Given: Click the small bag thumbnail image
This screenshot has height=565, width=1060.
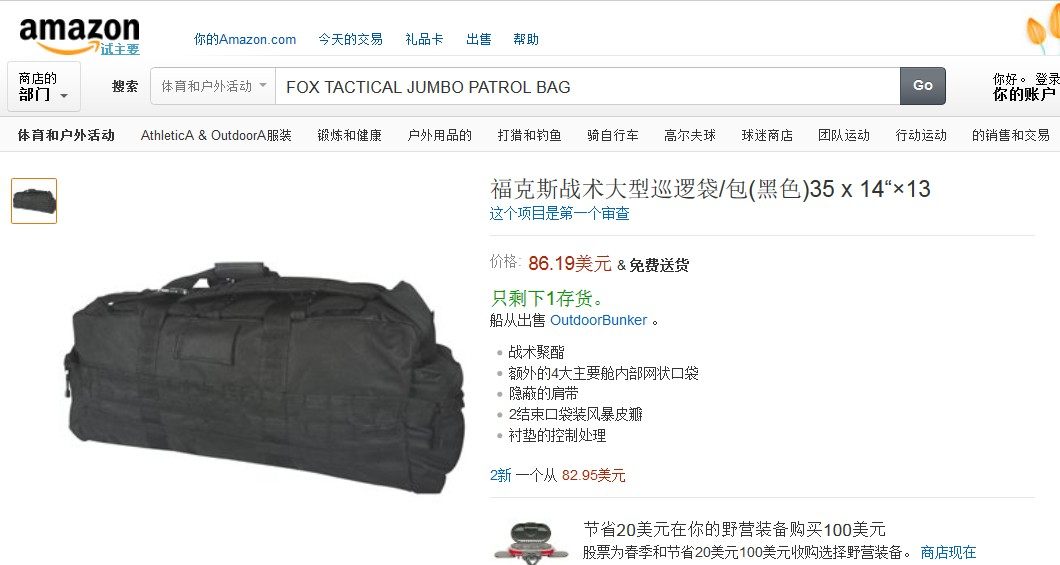Looking at the screenshot, I should 34,201.
